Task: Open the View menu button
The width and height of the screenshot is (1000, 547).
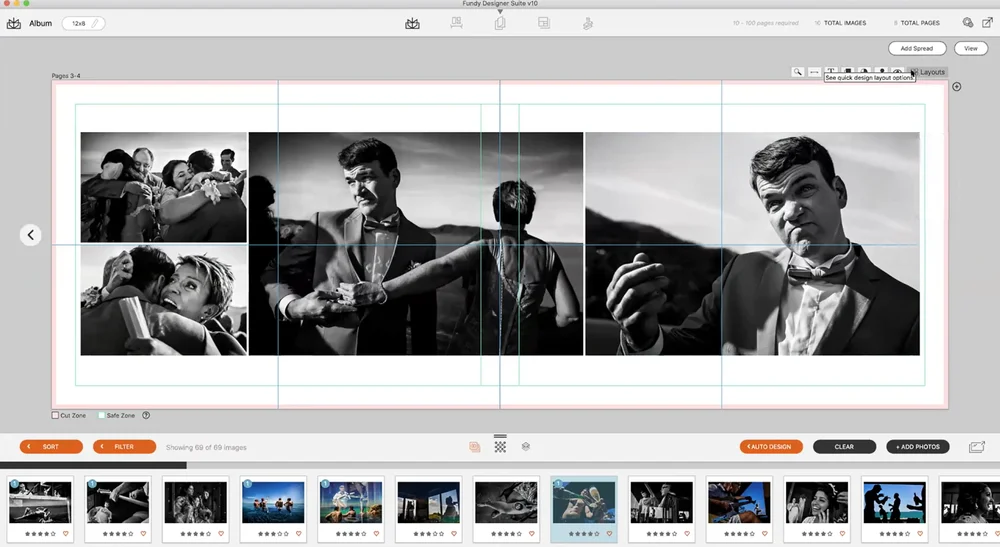Action: 970,48
